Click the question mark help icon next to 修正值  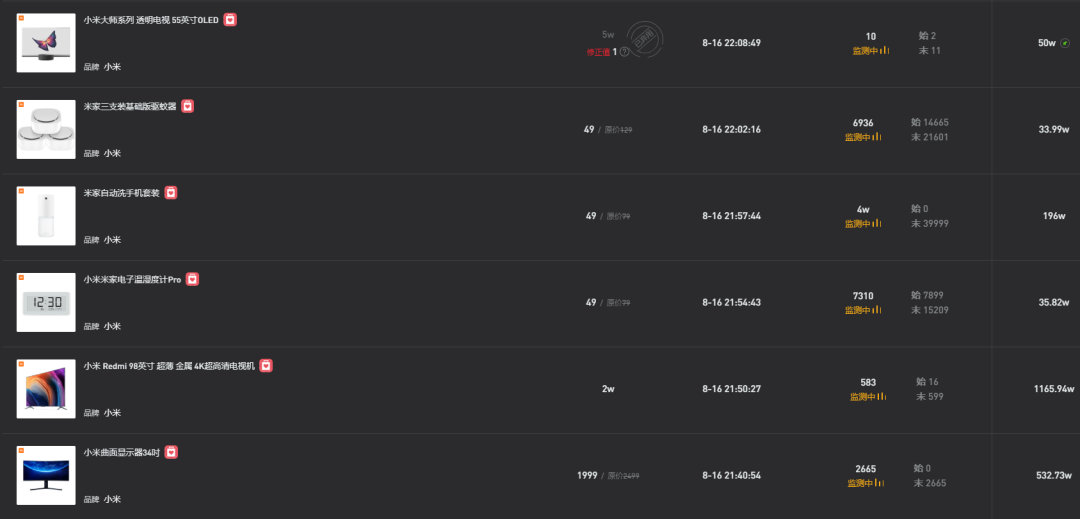[x=624, y=52]
